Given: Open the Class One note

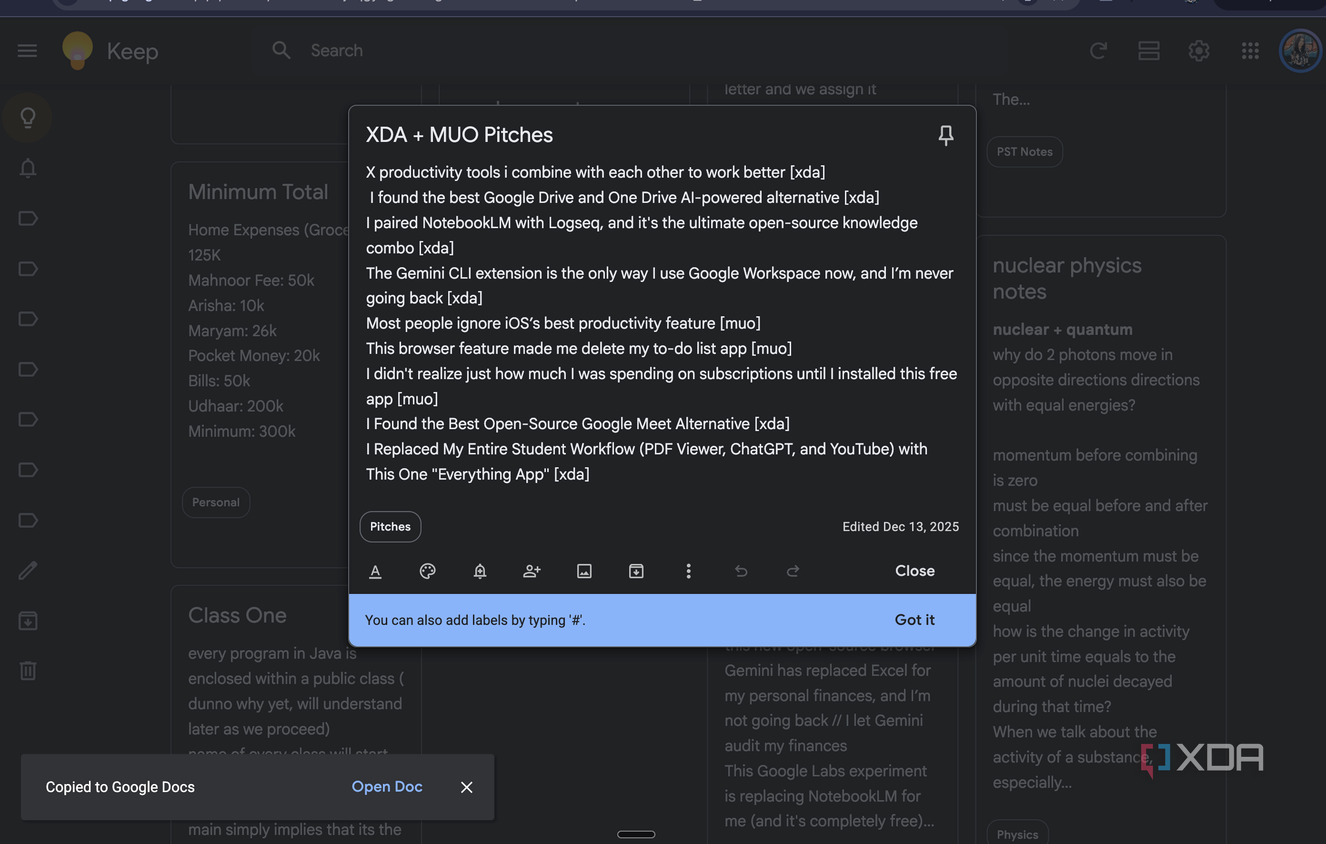Looking at the screenshot, I should coord(237,615).
